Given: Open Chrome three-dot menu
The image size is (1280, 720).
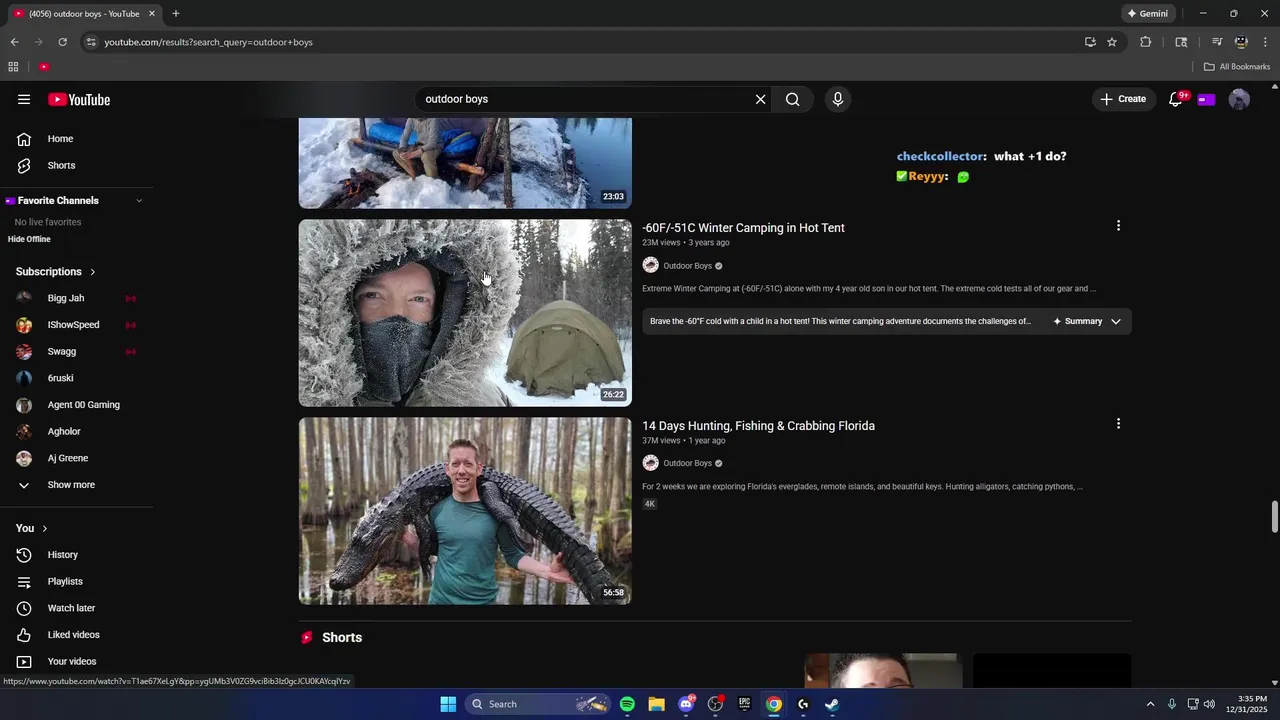Looking at the screenshot, I should click(x=1266, y=42).
